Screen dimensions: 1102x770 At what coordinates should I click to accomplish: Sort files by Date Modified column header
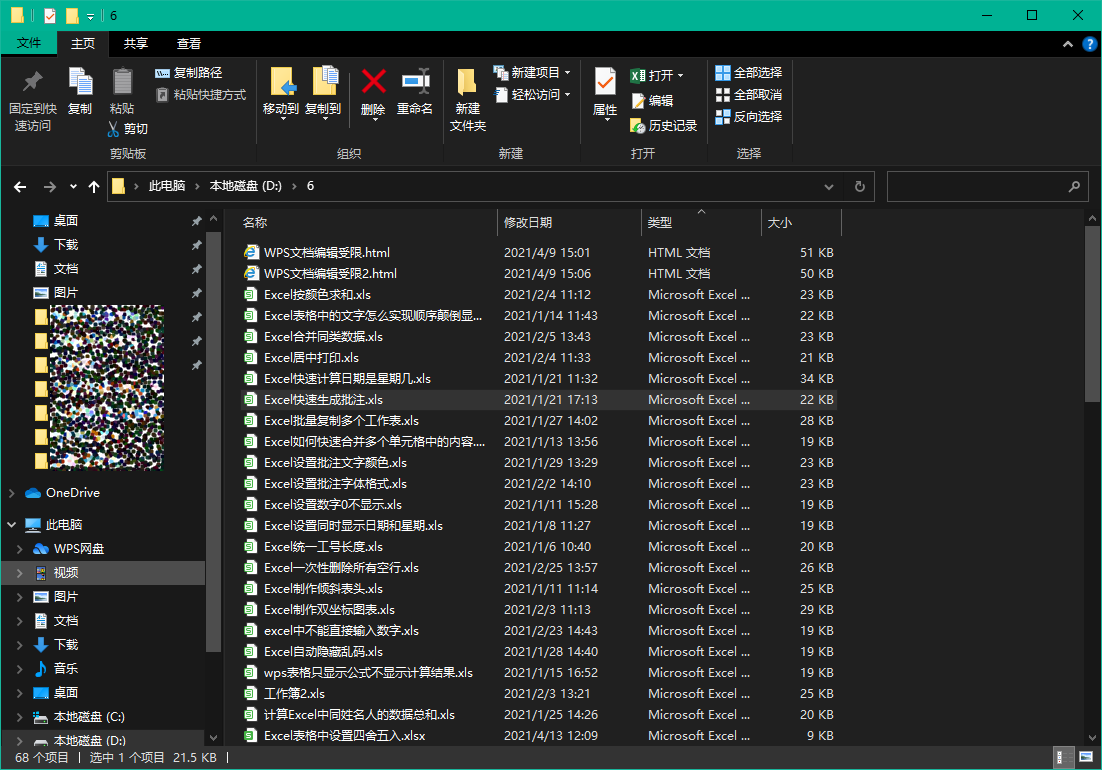point(528,223)
